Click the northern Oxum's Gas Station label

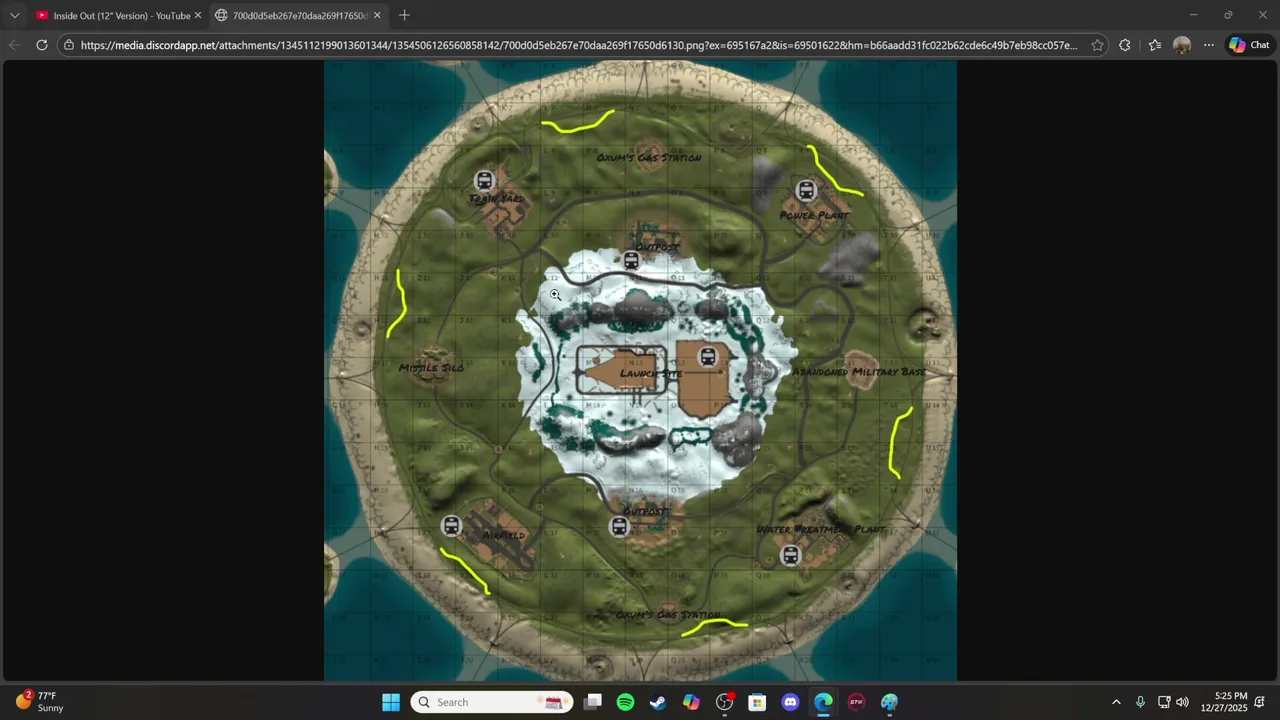(649, 158)
